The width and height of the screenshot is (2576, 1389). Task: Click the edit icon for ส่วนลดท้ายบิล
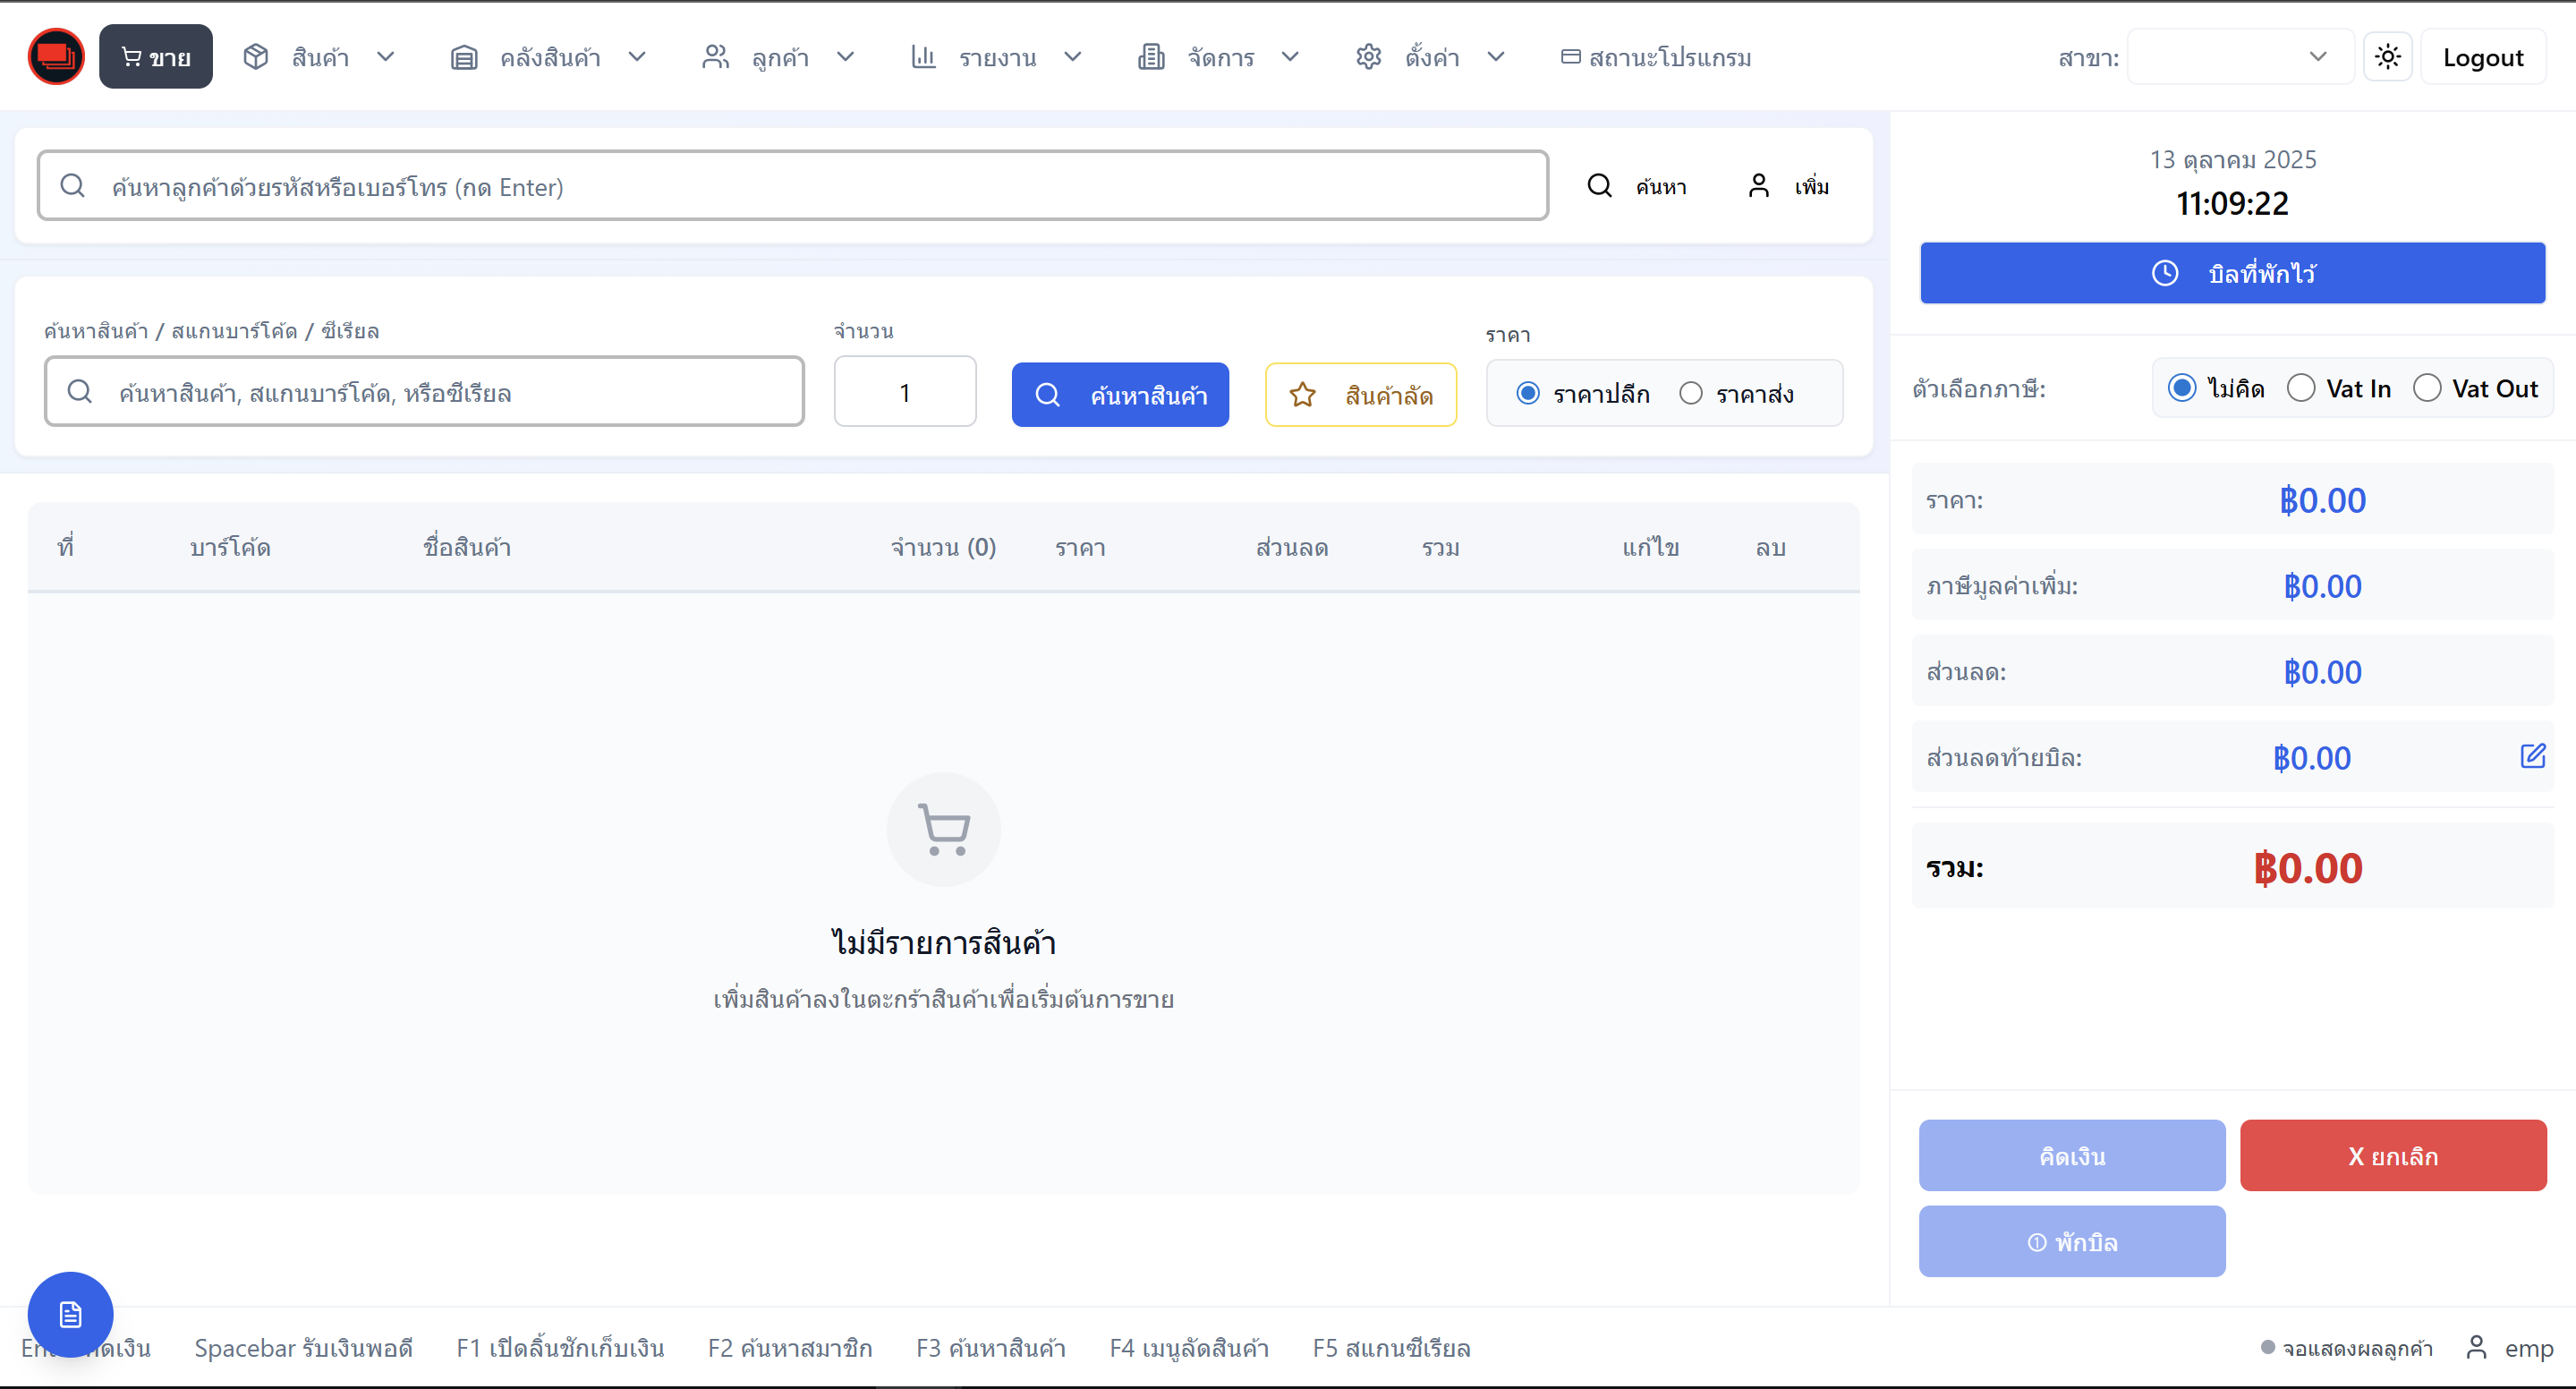coord(2532,756)
